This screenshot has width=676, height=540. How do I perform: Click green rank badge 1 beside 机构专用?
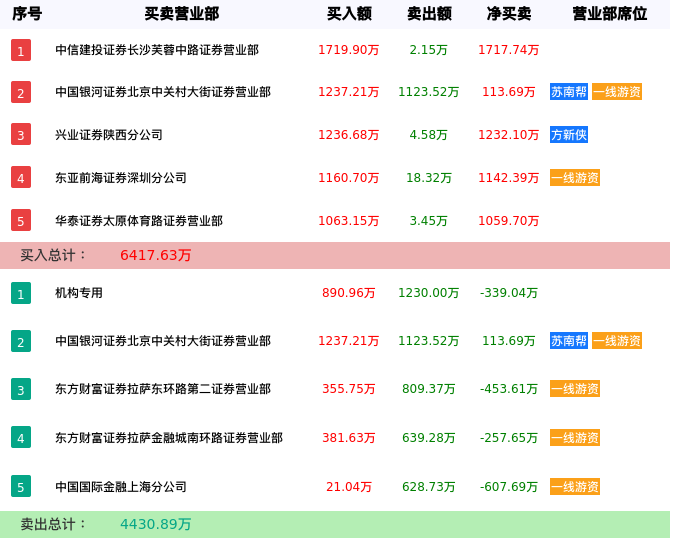click(21, 293)
